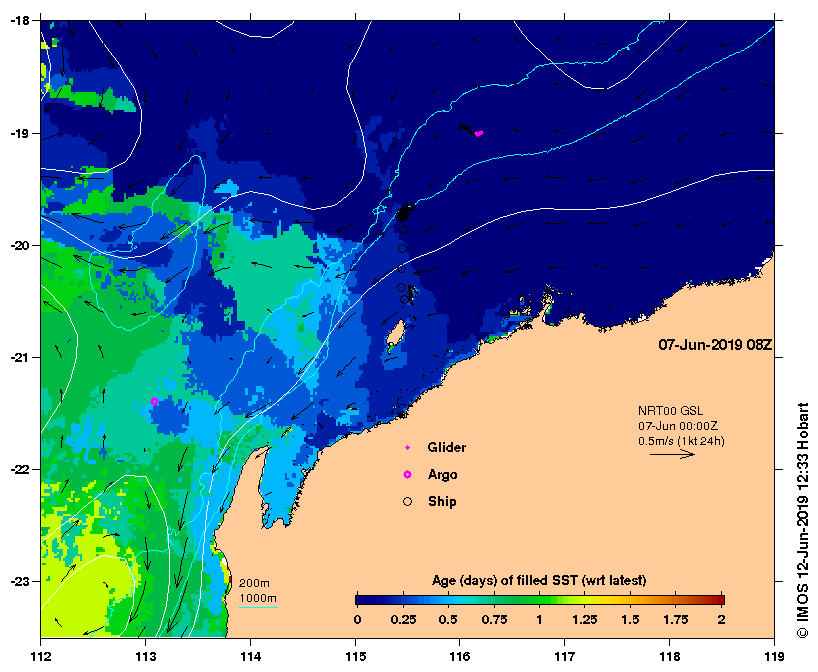Click the Glider legend symbol
The image size is (818, 672).
click(407, 448)
